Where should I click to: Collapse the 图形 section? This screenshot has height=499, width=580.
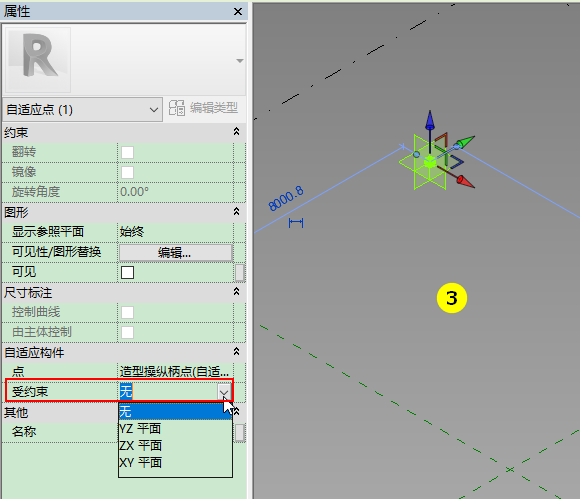point(236,212)
